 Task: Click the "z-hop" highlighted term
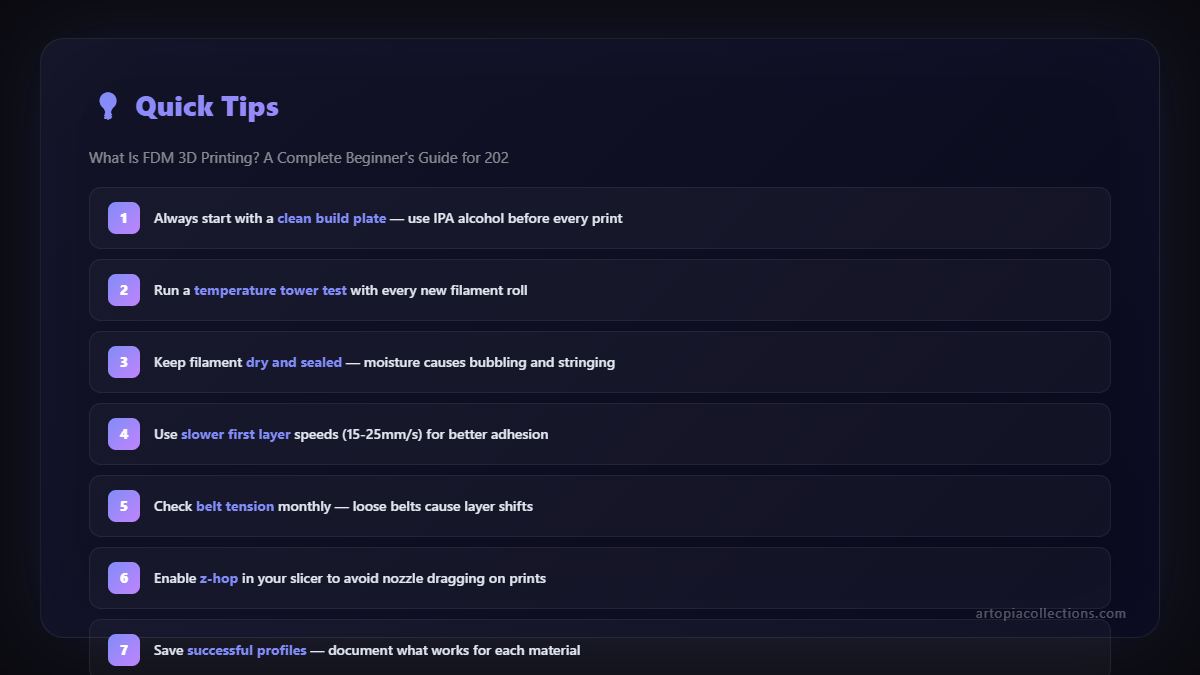(218, 578)
